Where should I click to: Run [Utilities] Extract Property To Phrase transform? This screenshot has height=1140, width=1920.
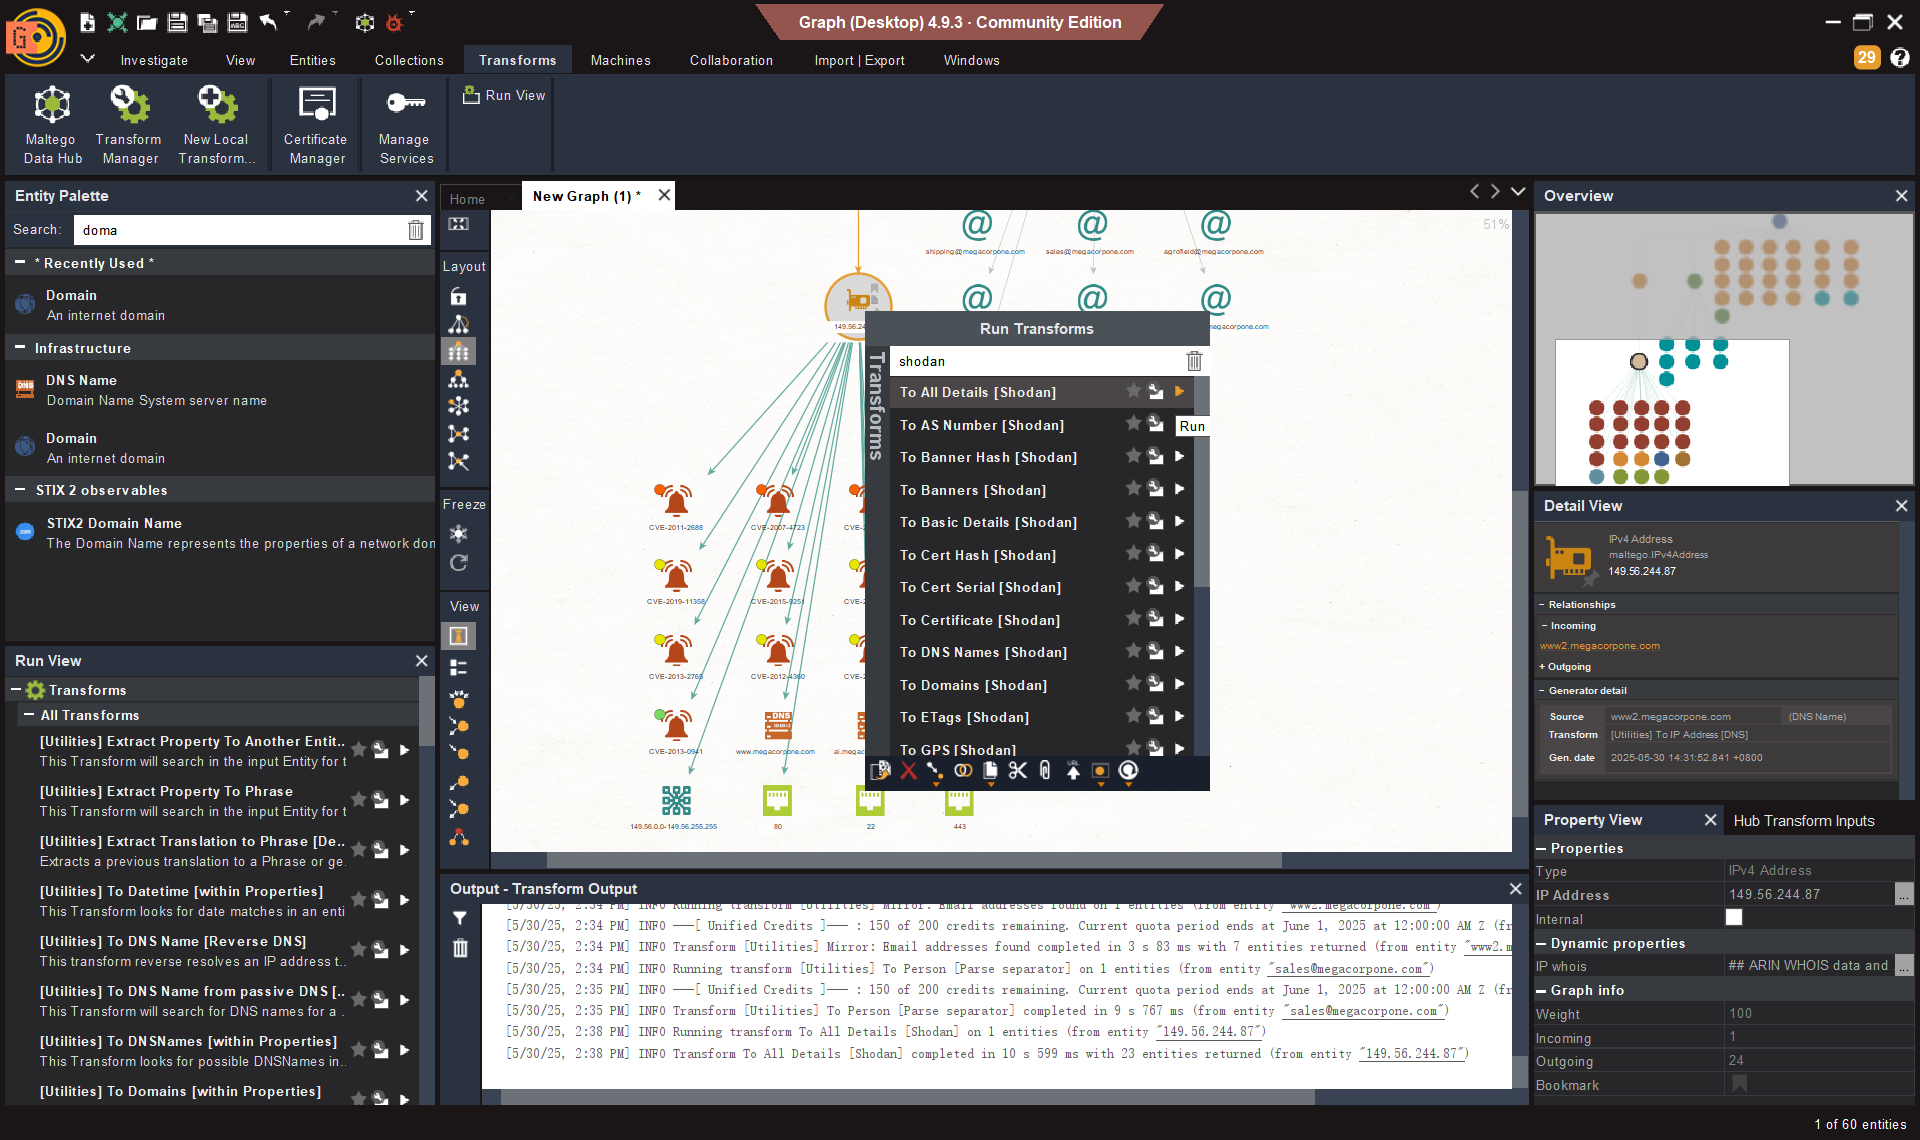click(405, 800)
